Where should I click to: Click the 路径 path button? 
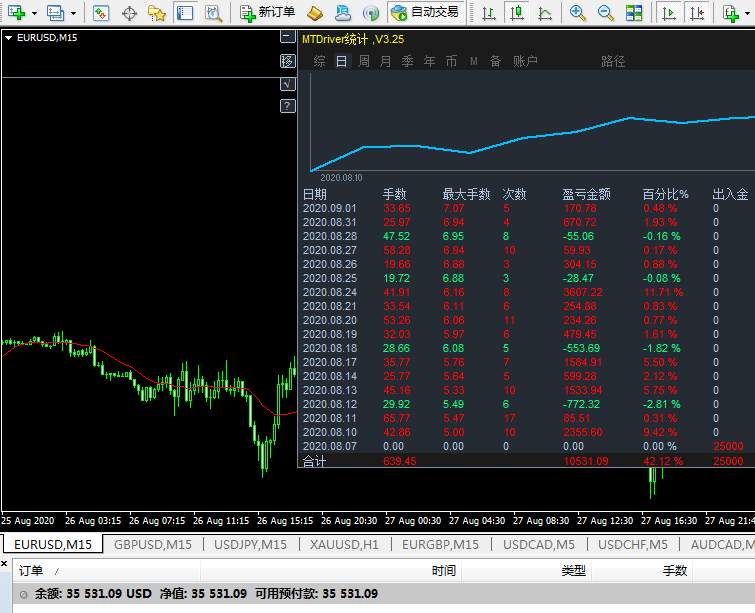pyautogui.click(x=613, y=61)
